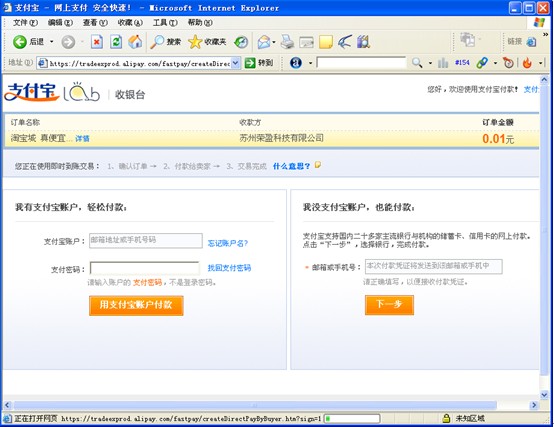Open the 帮助 menu

[x=200, y=23]
